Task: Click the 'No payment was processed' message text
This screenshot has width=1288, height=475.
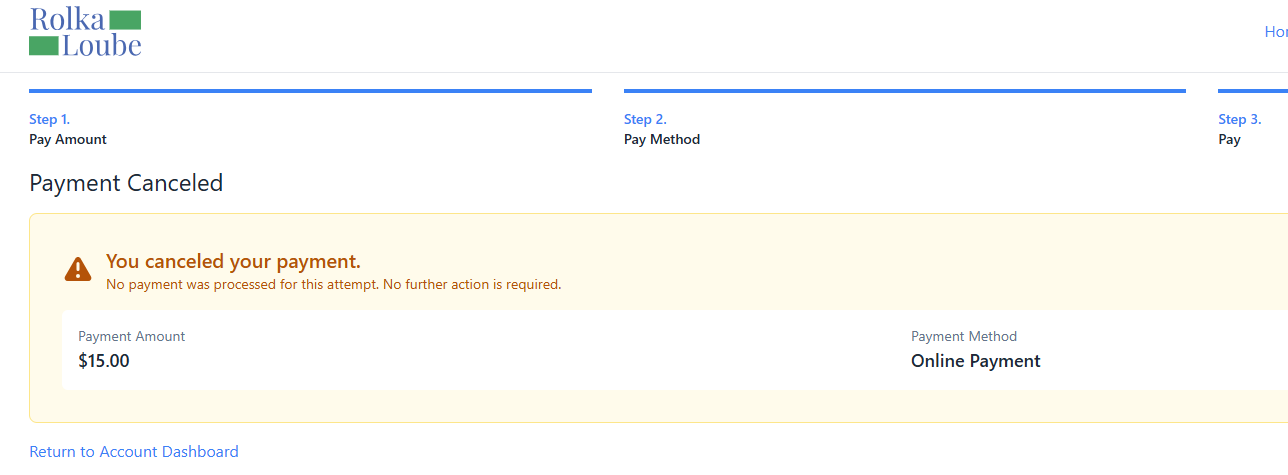Action: coord(334,284)
